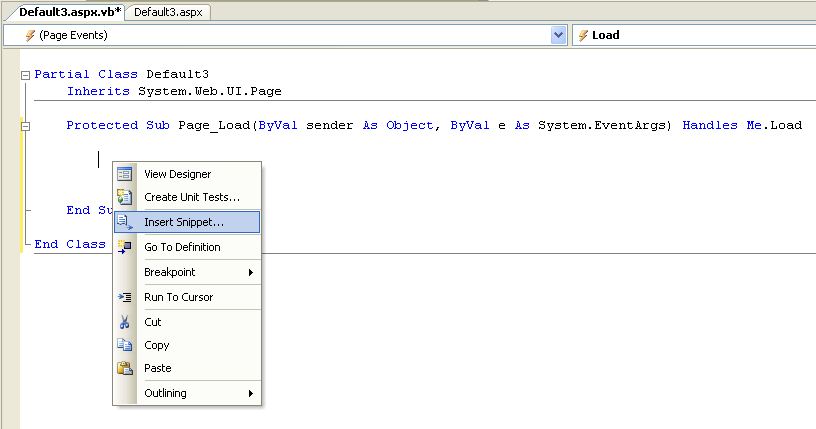Click the sender parameter name

329,125
